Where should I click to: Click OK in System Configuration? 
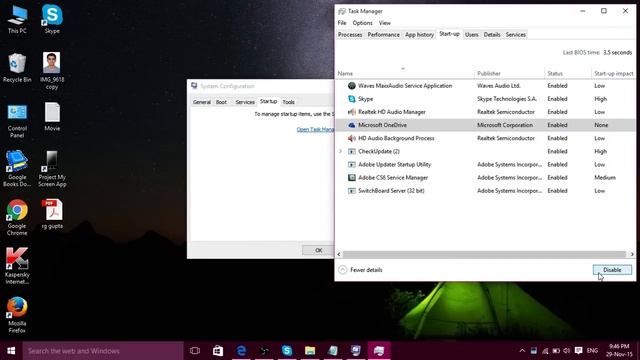tap(318, 250)
